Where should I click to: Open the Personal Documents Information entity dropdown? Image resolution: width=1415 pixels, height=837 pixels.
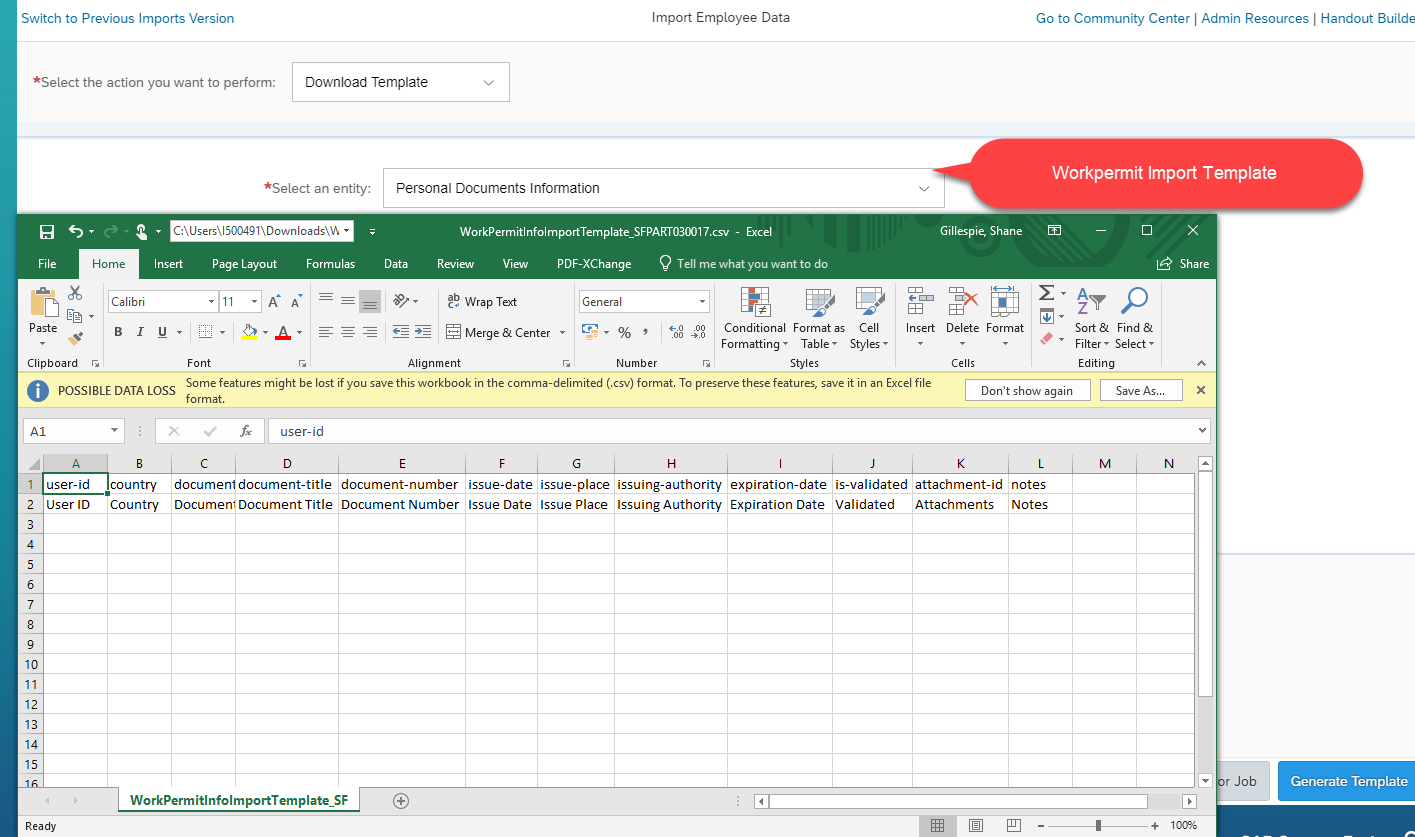pyautogui.click(x=664, y=188)
